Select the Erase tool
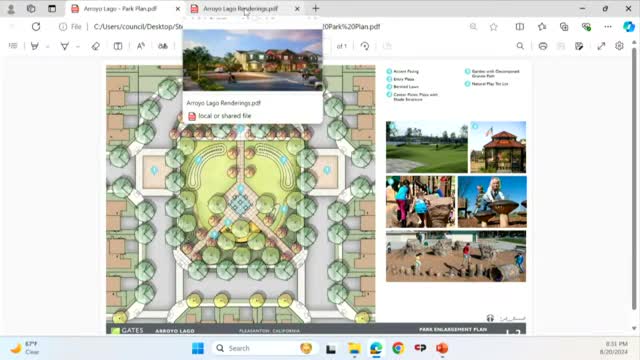 click(x=96, y=46)
